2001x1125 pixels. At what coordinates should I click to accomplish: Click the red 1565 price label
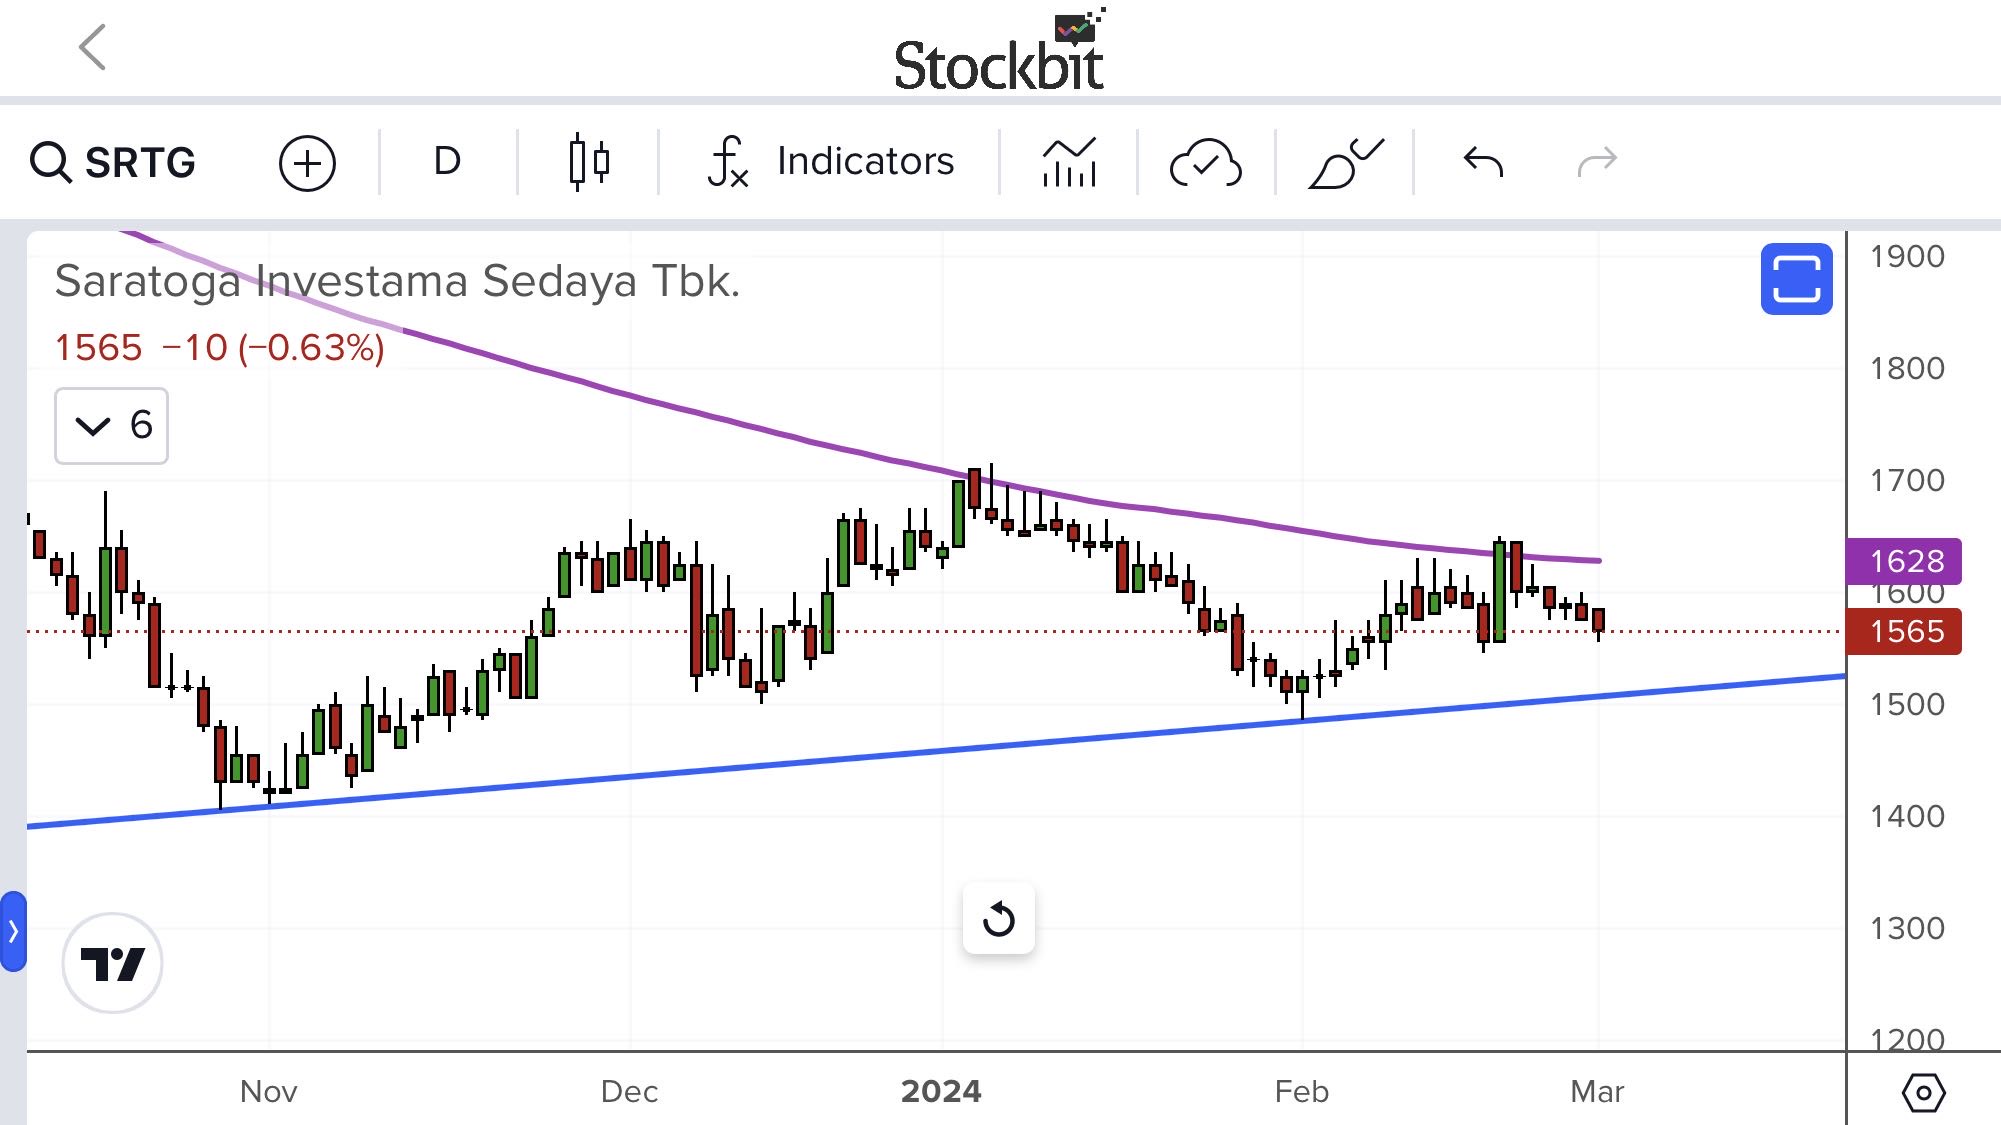[1904, 632]
